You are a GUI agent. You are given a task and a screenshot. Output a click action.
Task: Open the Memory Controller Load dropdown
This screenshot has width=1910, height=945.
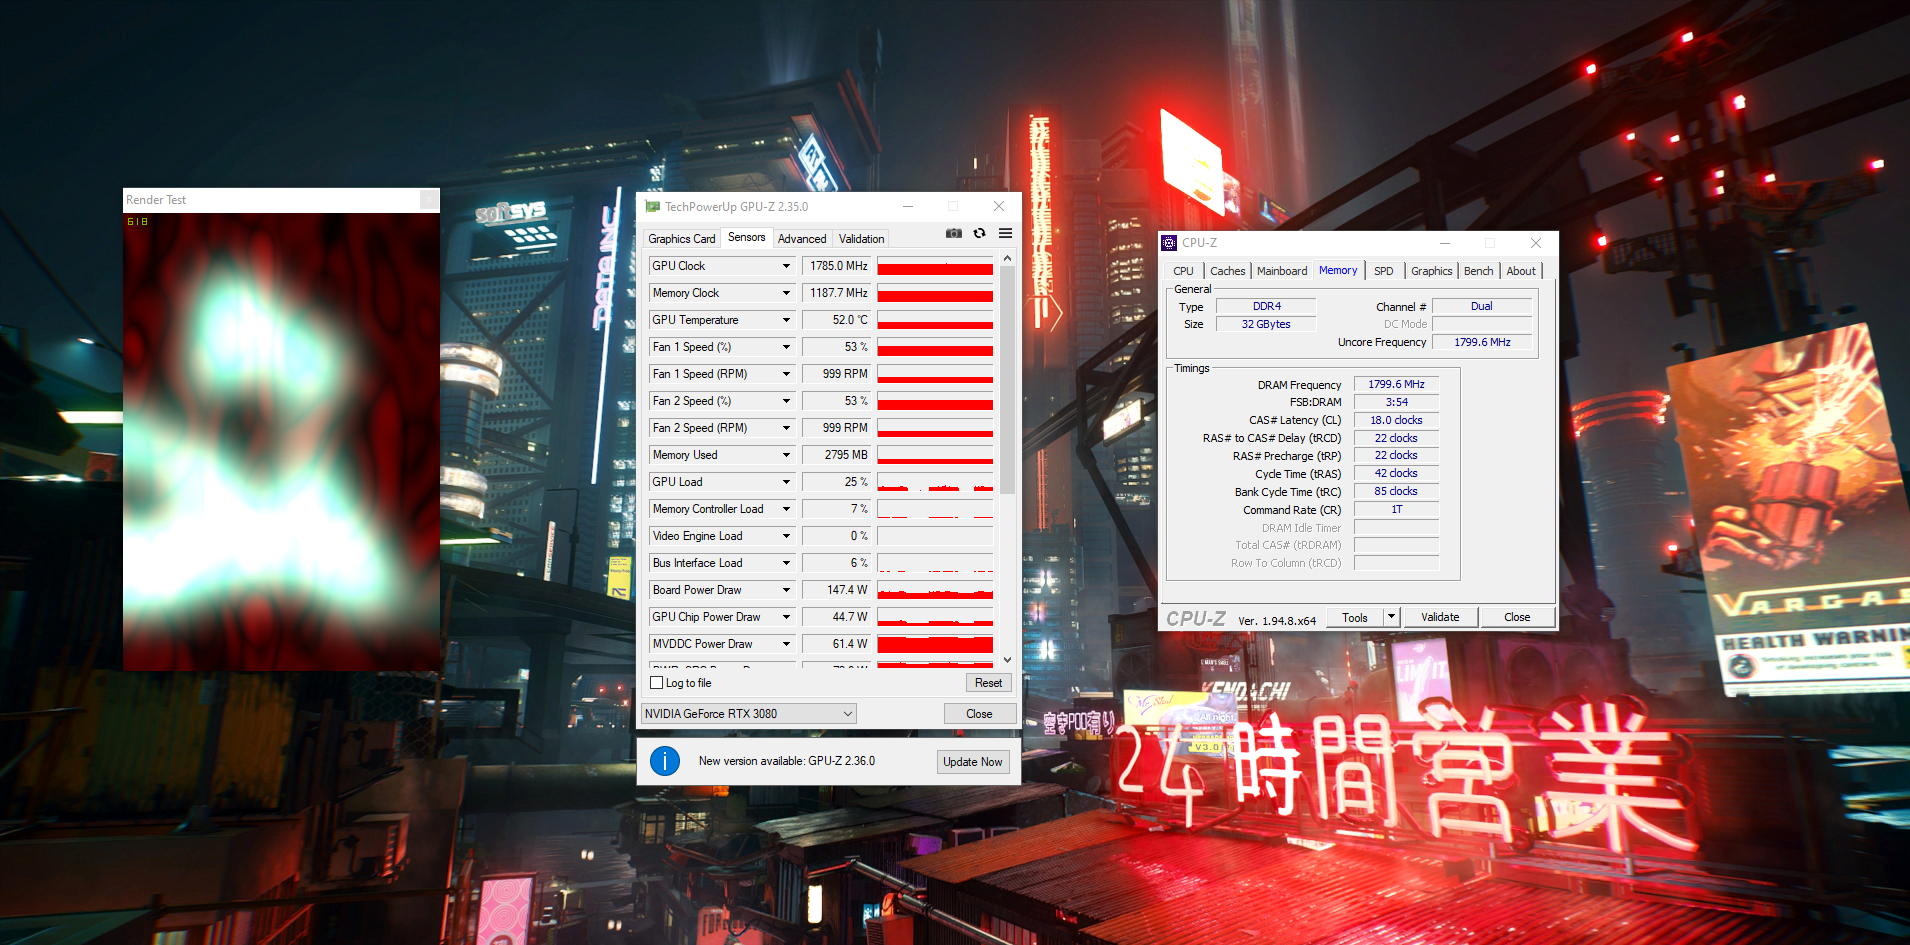[786, 509]
